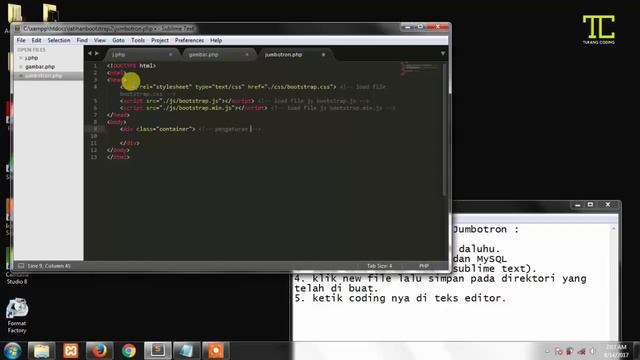Screen dimensions: 640x360
Task: Open Firefox from the taskbar
Action: click(x=99, y=351)
